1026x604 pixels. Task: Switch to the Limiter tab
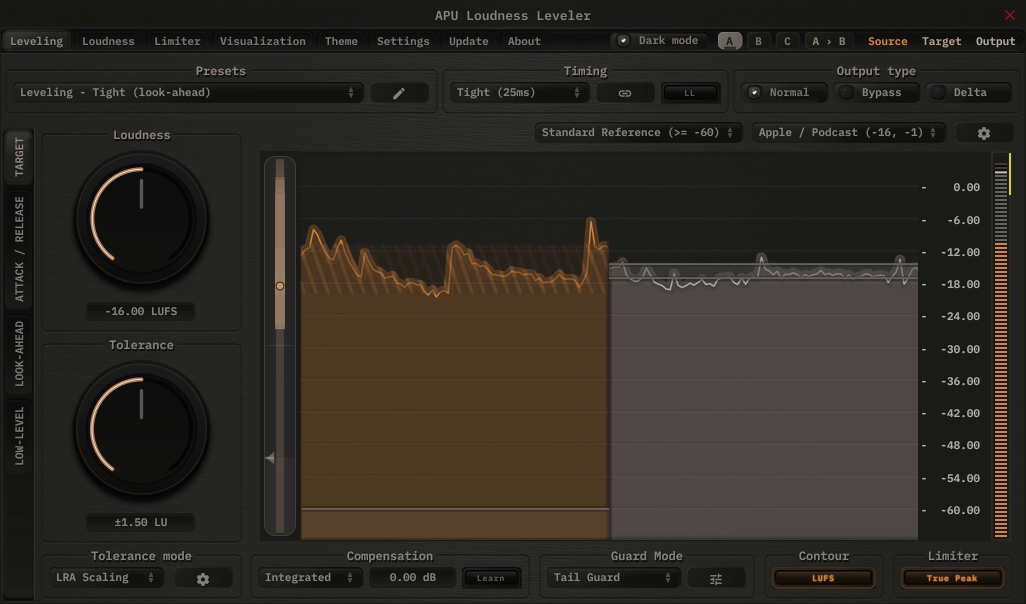coord(177,41)
